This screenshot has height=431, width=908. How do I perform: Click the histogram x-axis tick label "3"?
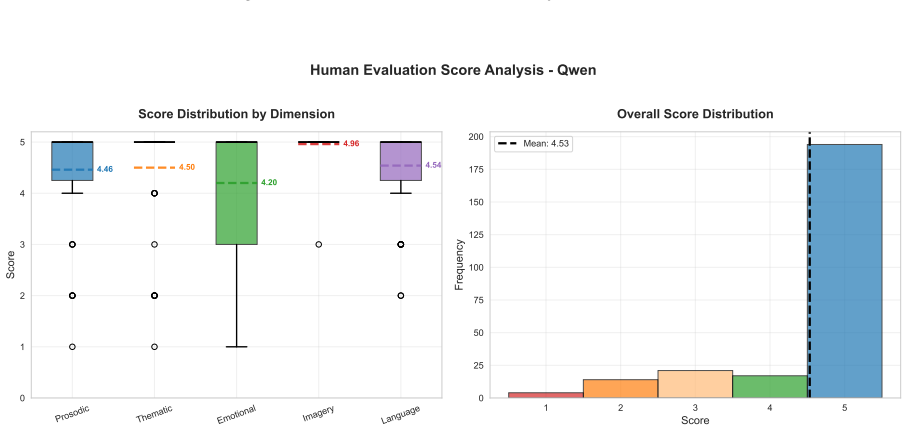point(695,408)
